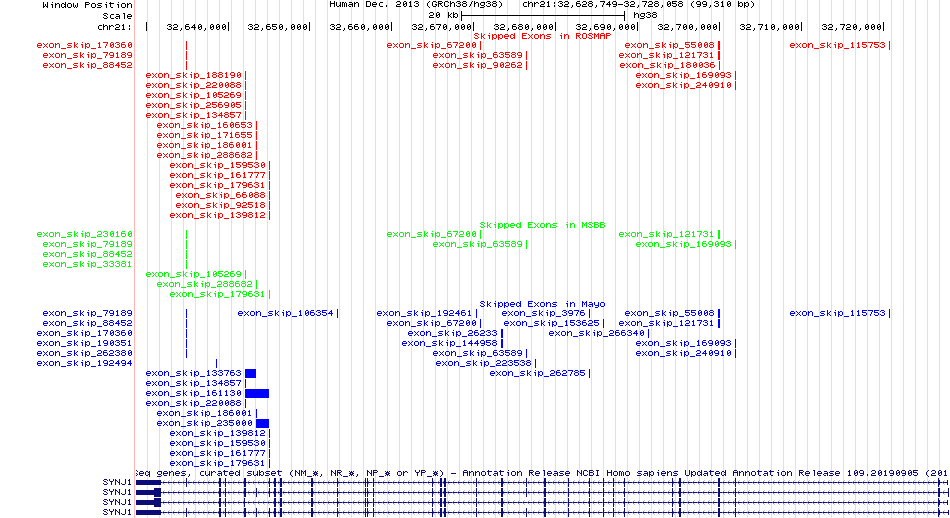
Task: Open the exon_skip_133763 blue feature
Action: (250, 373)
